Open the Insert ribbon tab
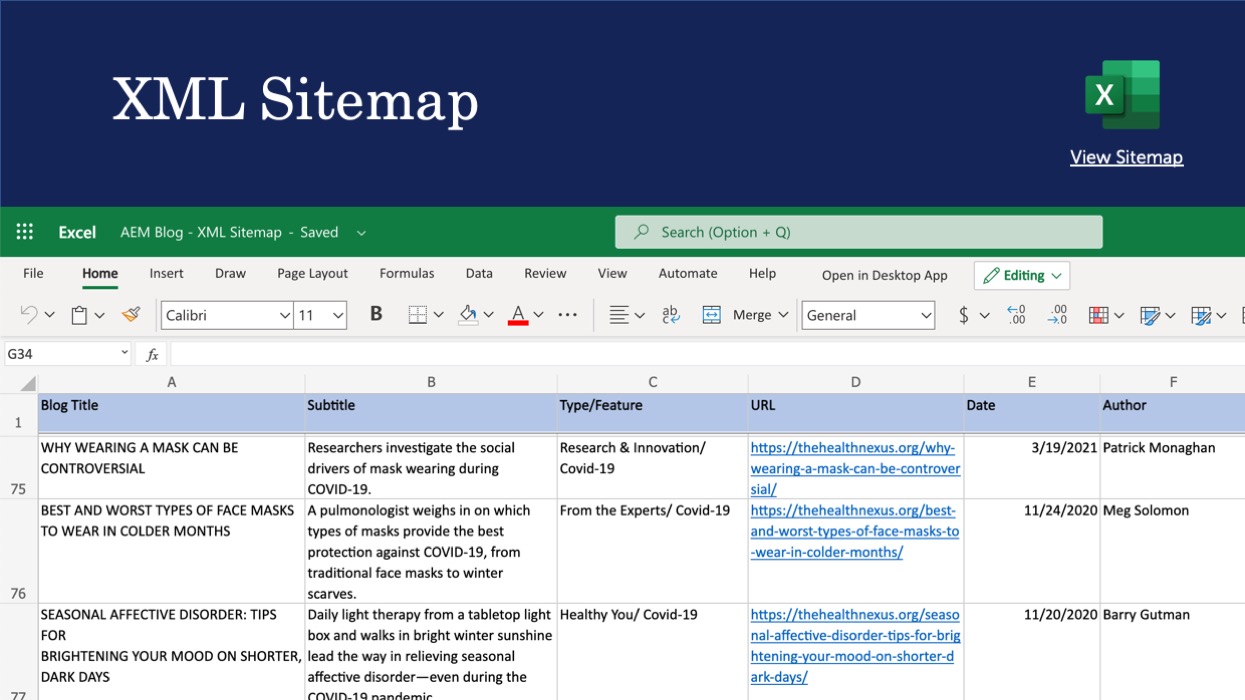 166,273
